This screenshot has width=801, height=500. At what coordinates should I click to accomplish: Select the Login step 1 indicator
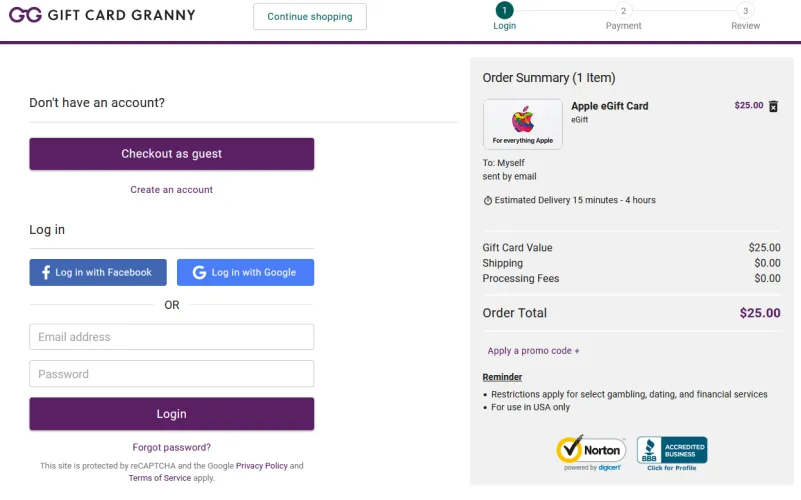coord(504,11)
